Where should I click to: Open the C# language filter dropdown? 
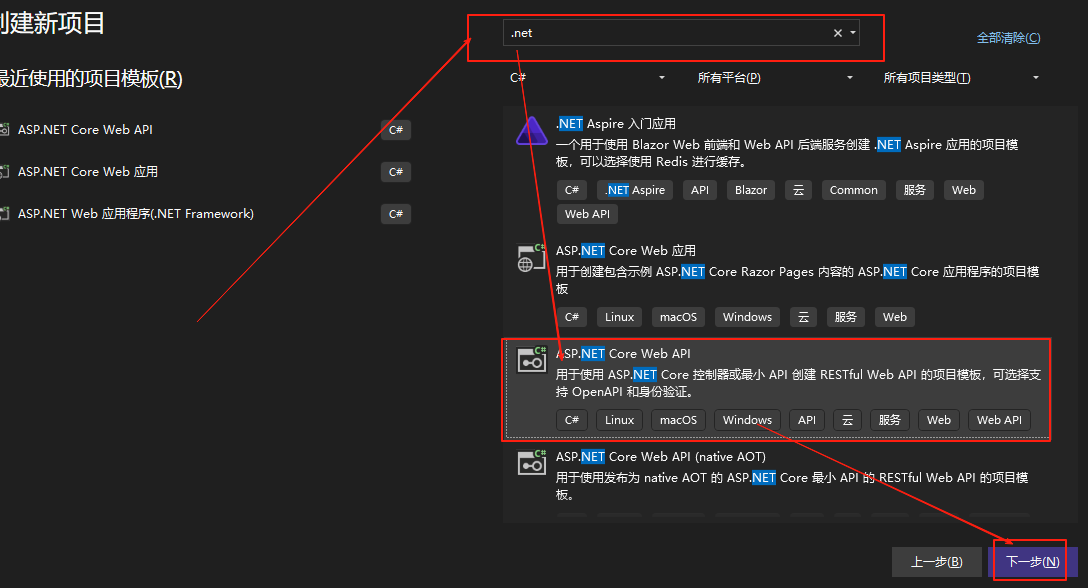tap(587, 78)
